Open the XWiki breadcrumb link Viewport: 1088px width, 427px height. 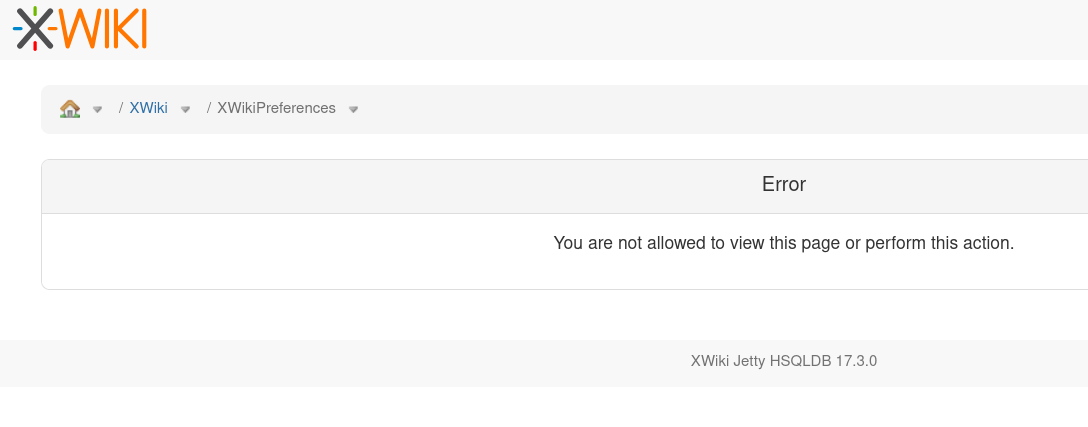click(x=148, y=108)
